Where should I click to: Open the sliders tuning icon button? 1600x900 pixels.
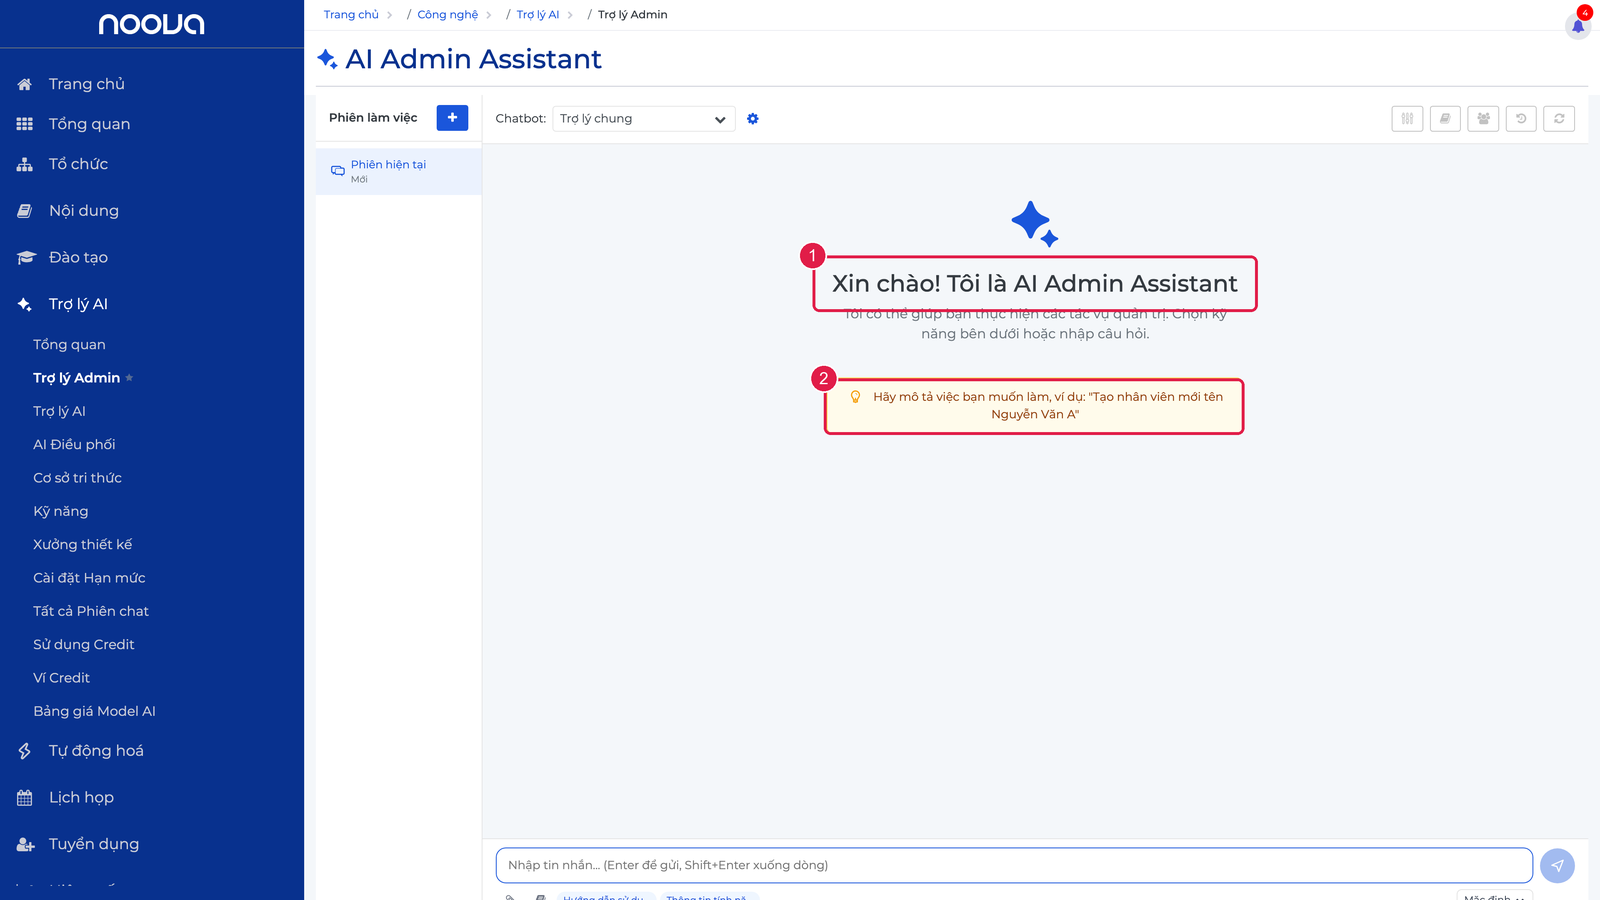[1407, 118]
